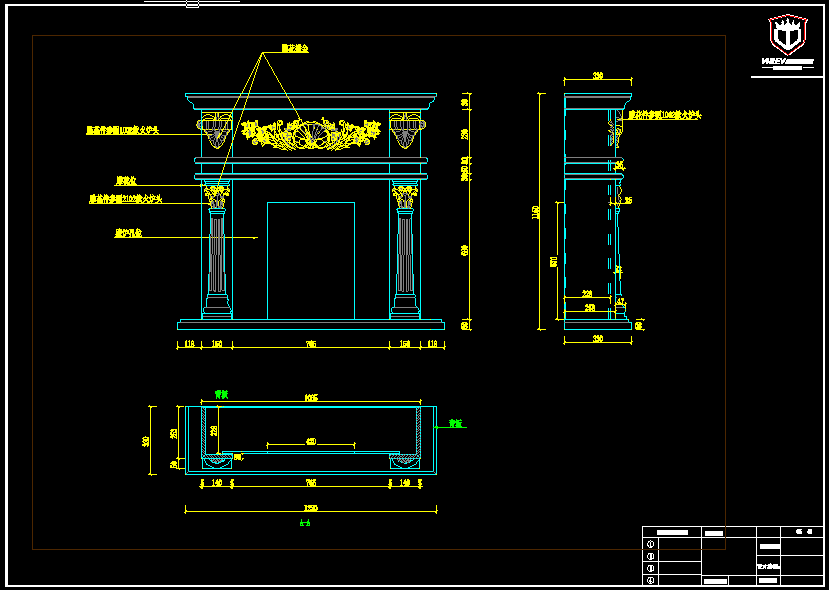Select circled number 2 in title block

coord(651,557)
